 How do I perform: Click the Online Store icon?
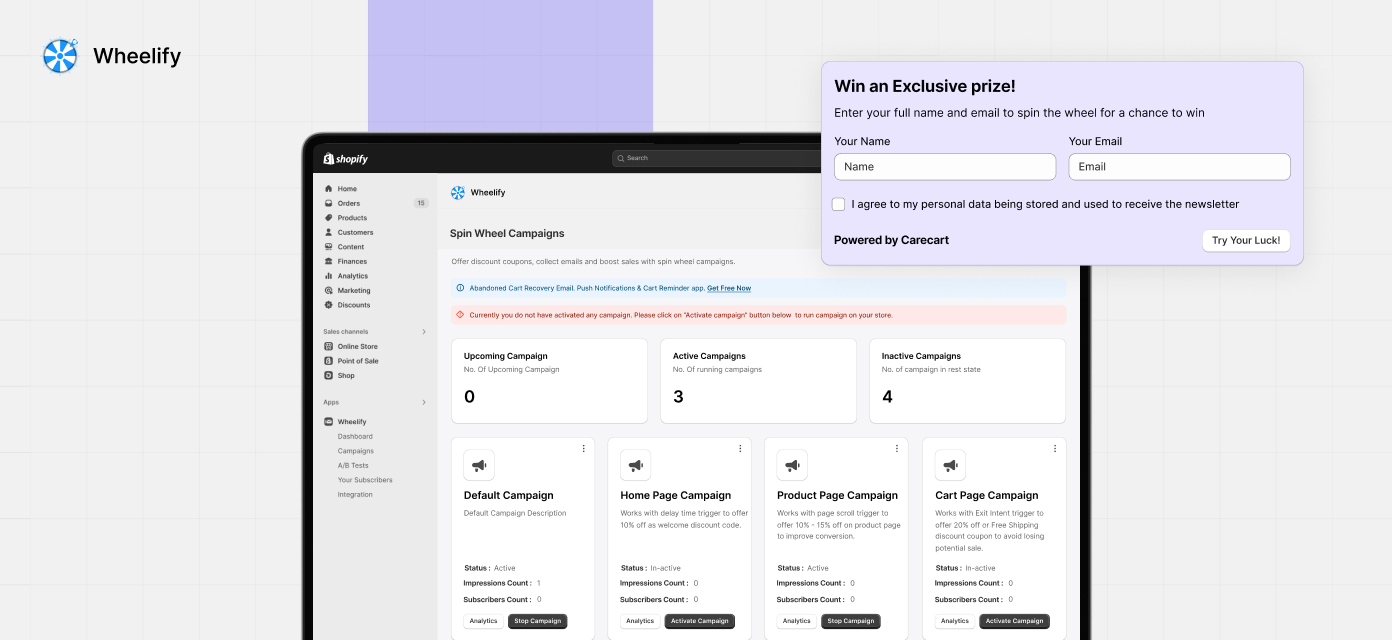[x=328, y=346]
